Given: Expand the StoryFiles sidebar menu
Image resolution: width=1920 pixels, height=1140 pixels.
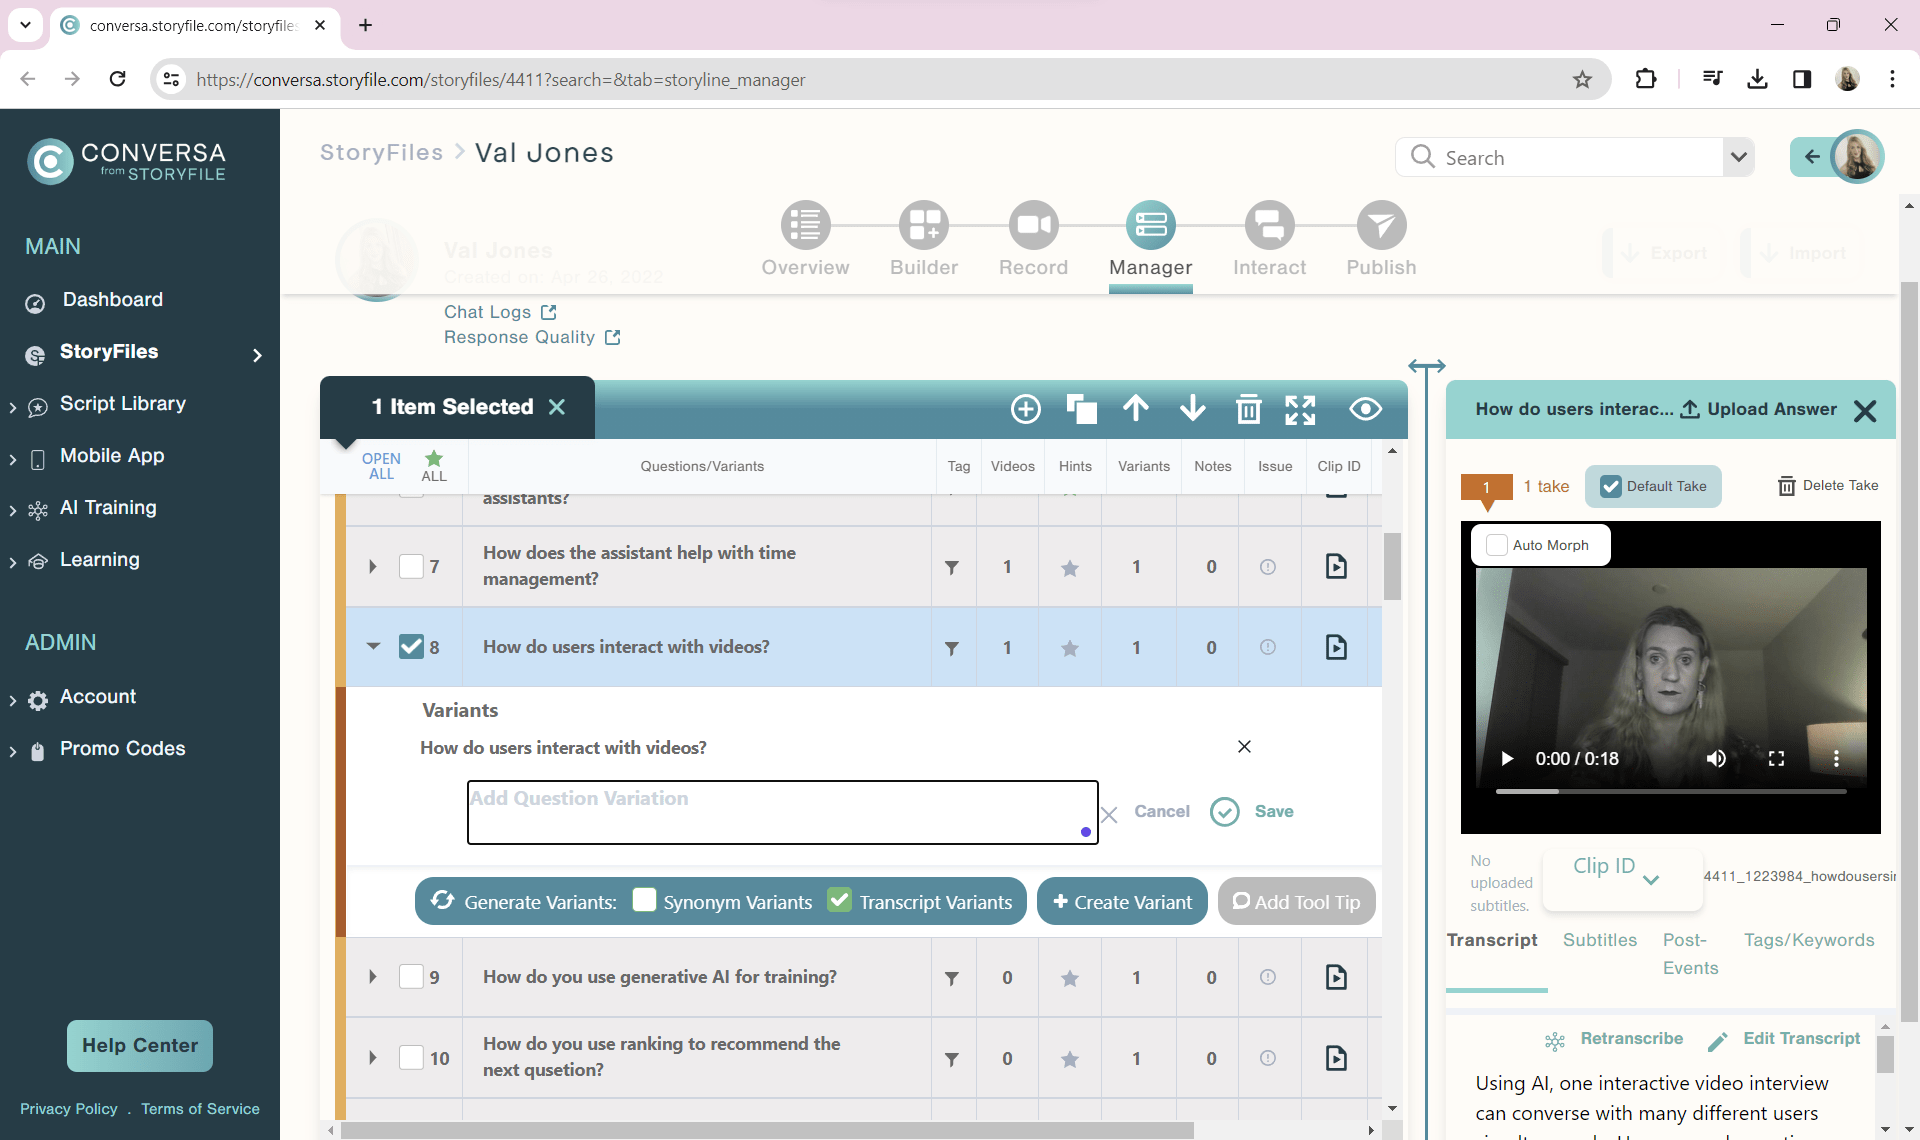Looking at the screenshot, I should (257, 355).
